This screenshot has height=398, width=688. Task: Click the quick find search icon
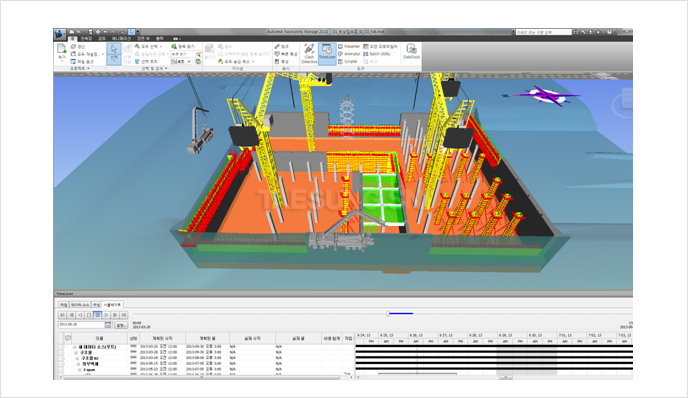tap(199, 54)
